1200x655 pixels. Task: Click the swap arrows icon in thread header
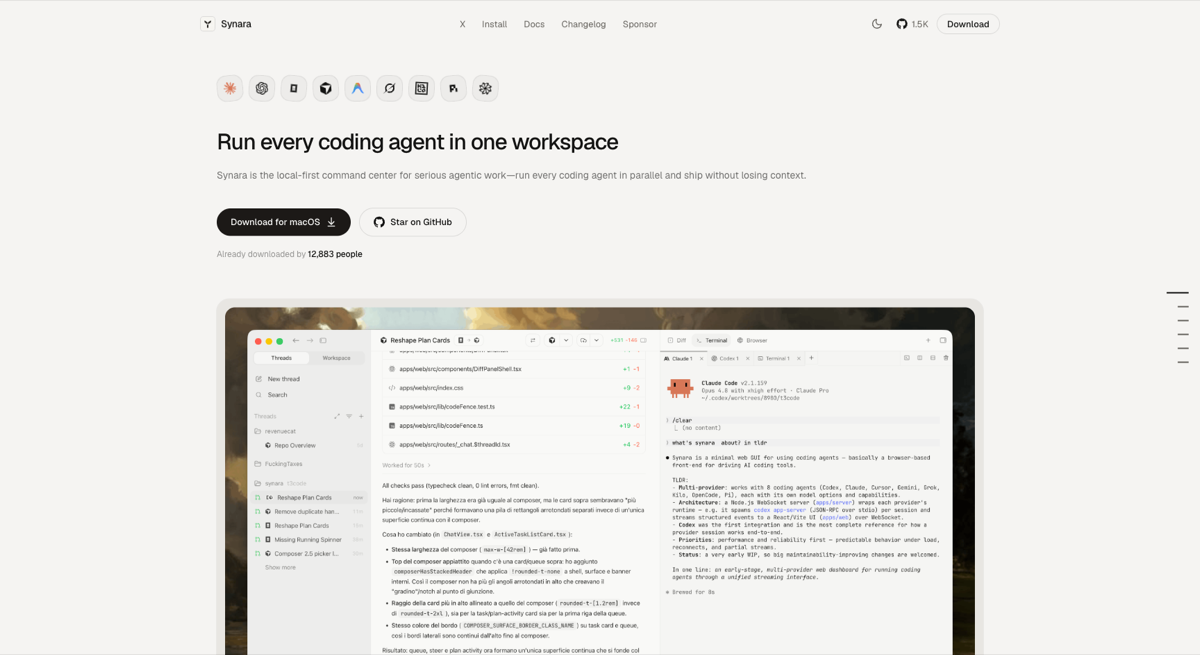click(x=533, y=340)
